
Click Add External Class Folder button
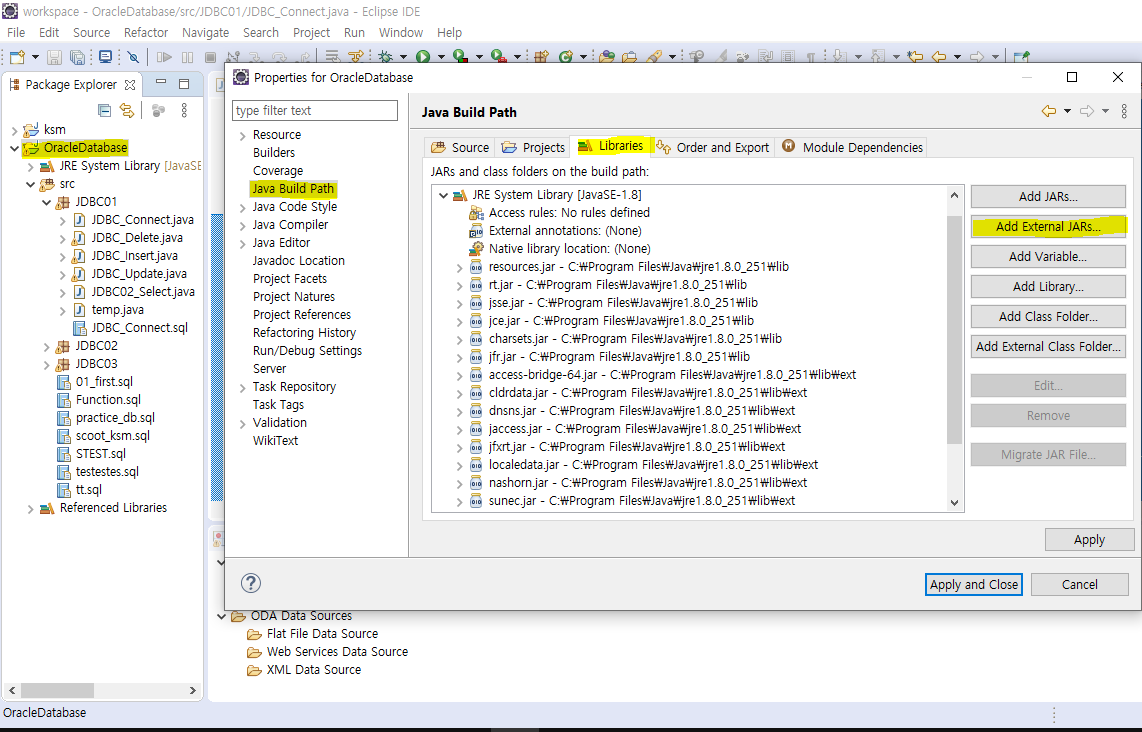coord(1048,347)
